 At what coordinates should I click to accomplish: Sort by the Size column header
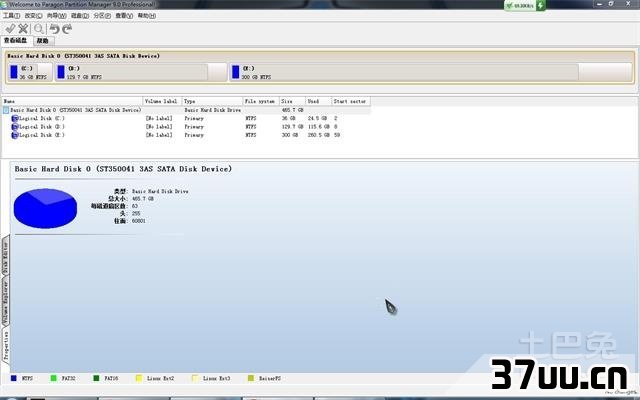pyautogui.click(x=292, y=101)
